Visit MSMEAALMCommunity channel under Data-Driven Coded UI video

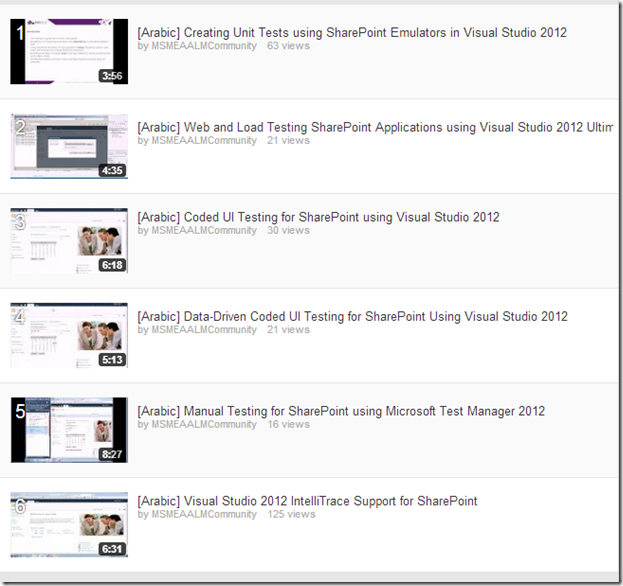point(204,330)
